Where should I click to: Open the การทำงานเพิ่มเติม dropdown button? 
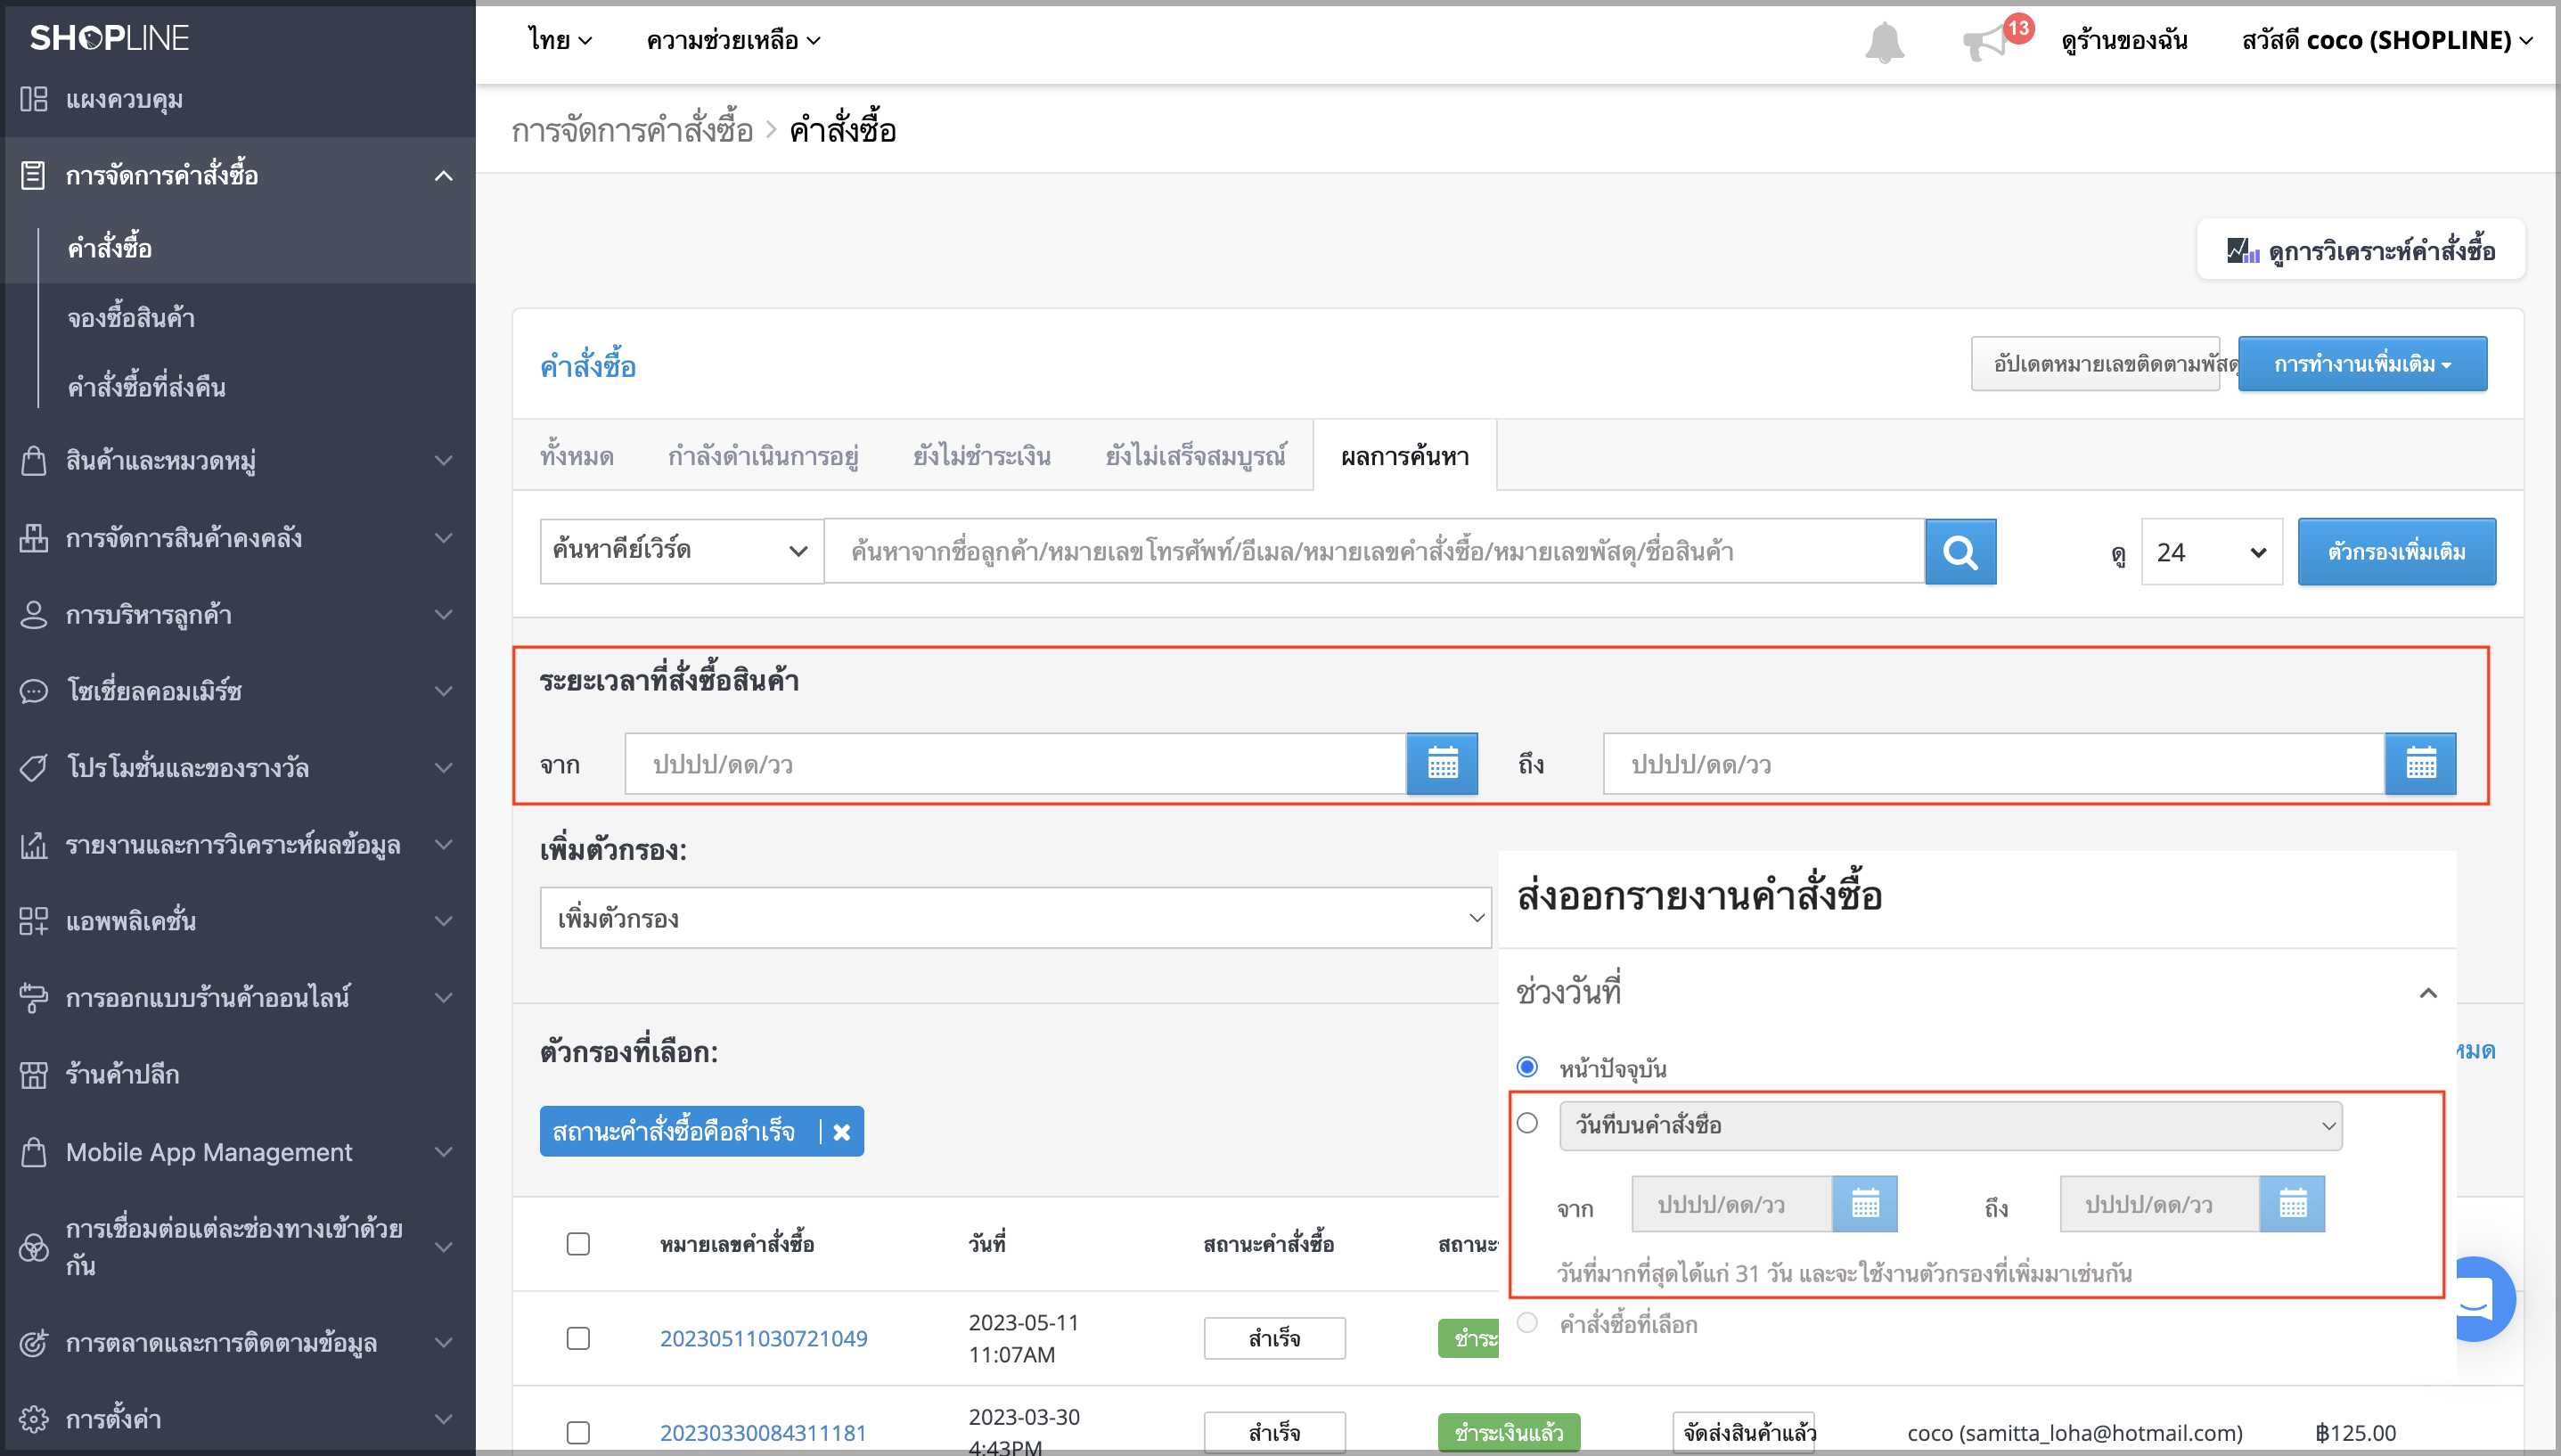[2362, 364]
